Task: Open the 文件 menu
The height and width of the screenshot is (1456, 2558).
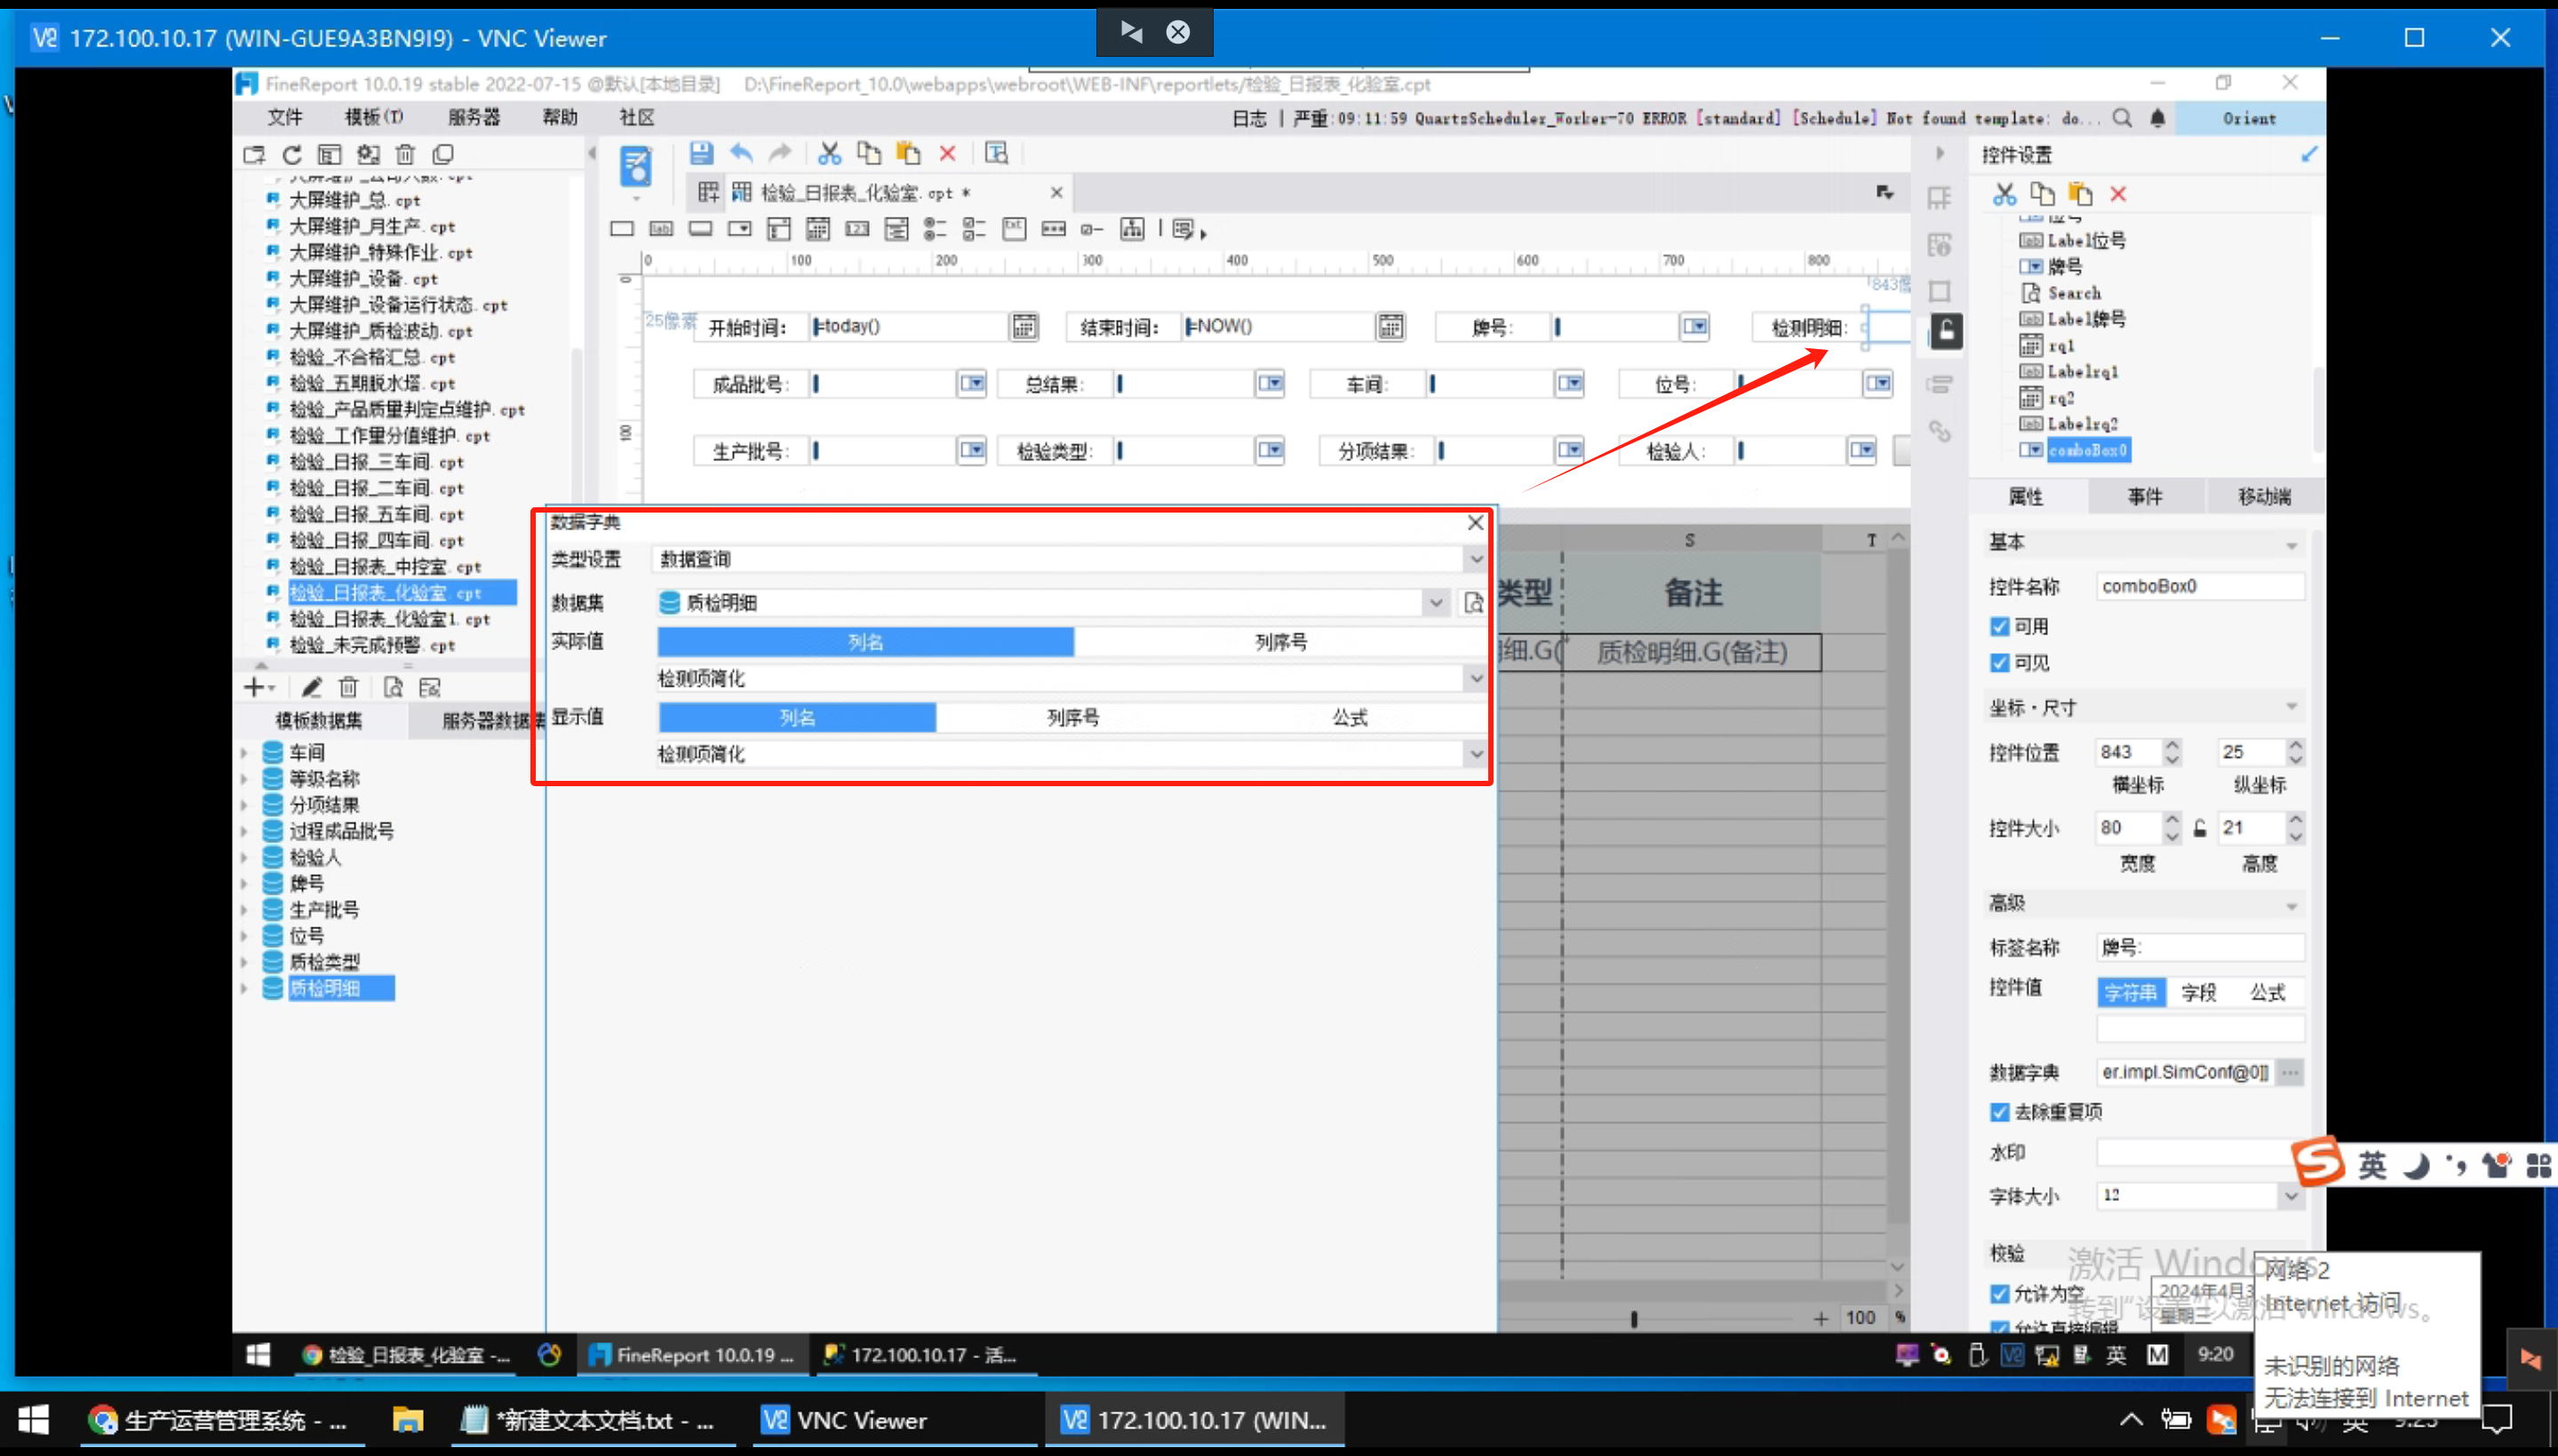Action: (x=284, y=117)
